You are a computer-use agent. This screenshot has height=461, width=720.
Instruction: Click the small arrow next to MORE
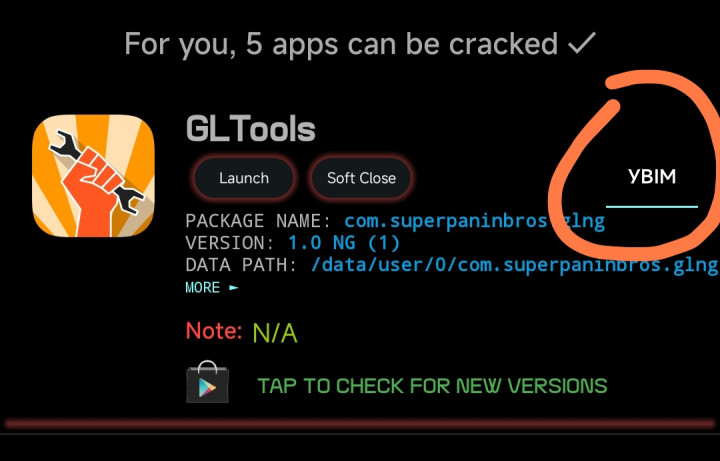[234, 288]
